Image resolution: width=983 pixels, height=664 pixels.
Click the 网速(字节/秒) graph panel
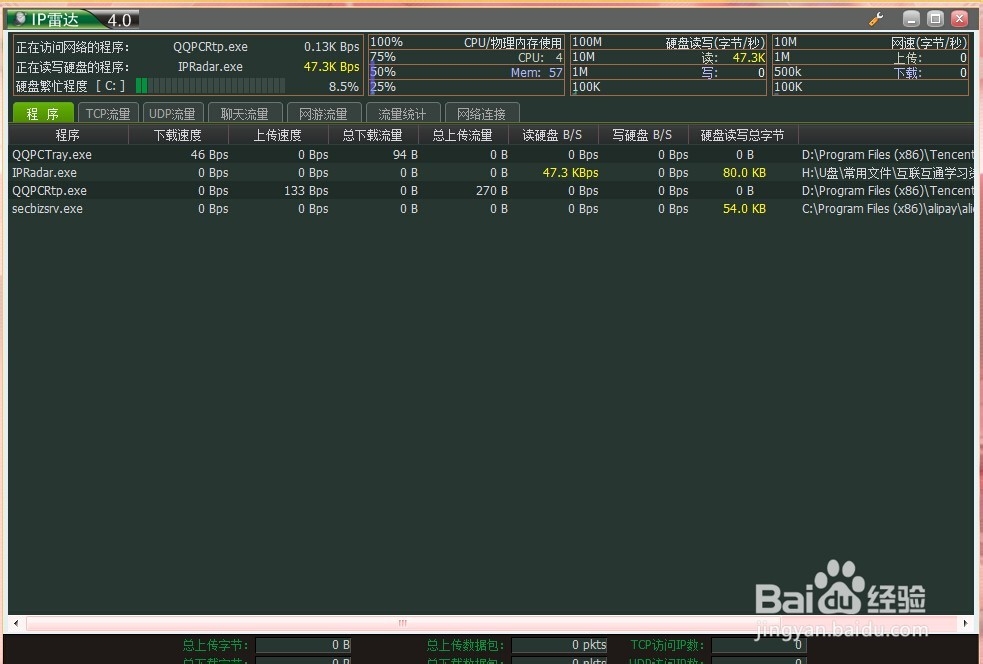click(871, 65)
